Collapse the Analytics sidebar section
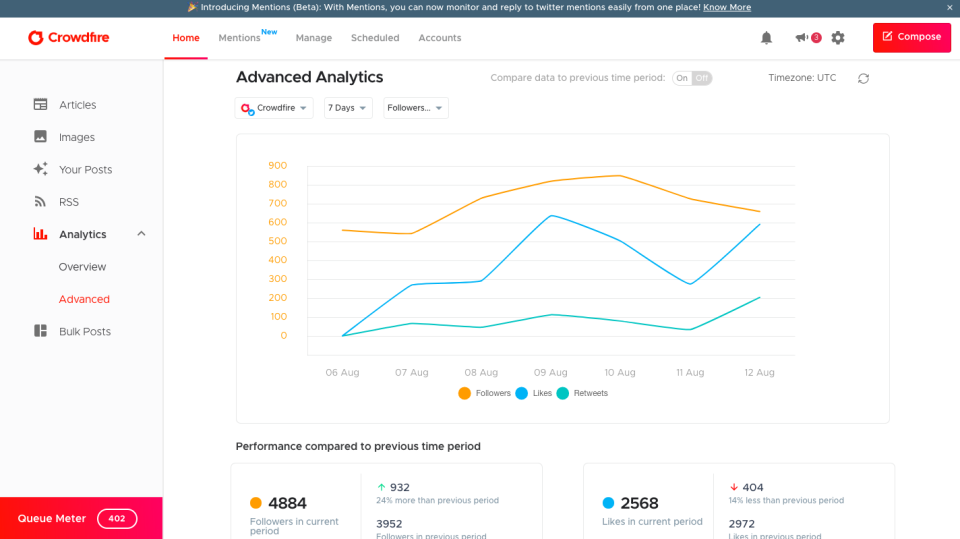The height and width of the screenshot is (539, 960). 141,234
